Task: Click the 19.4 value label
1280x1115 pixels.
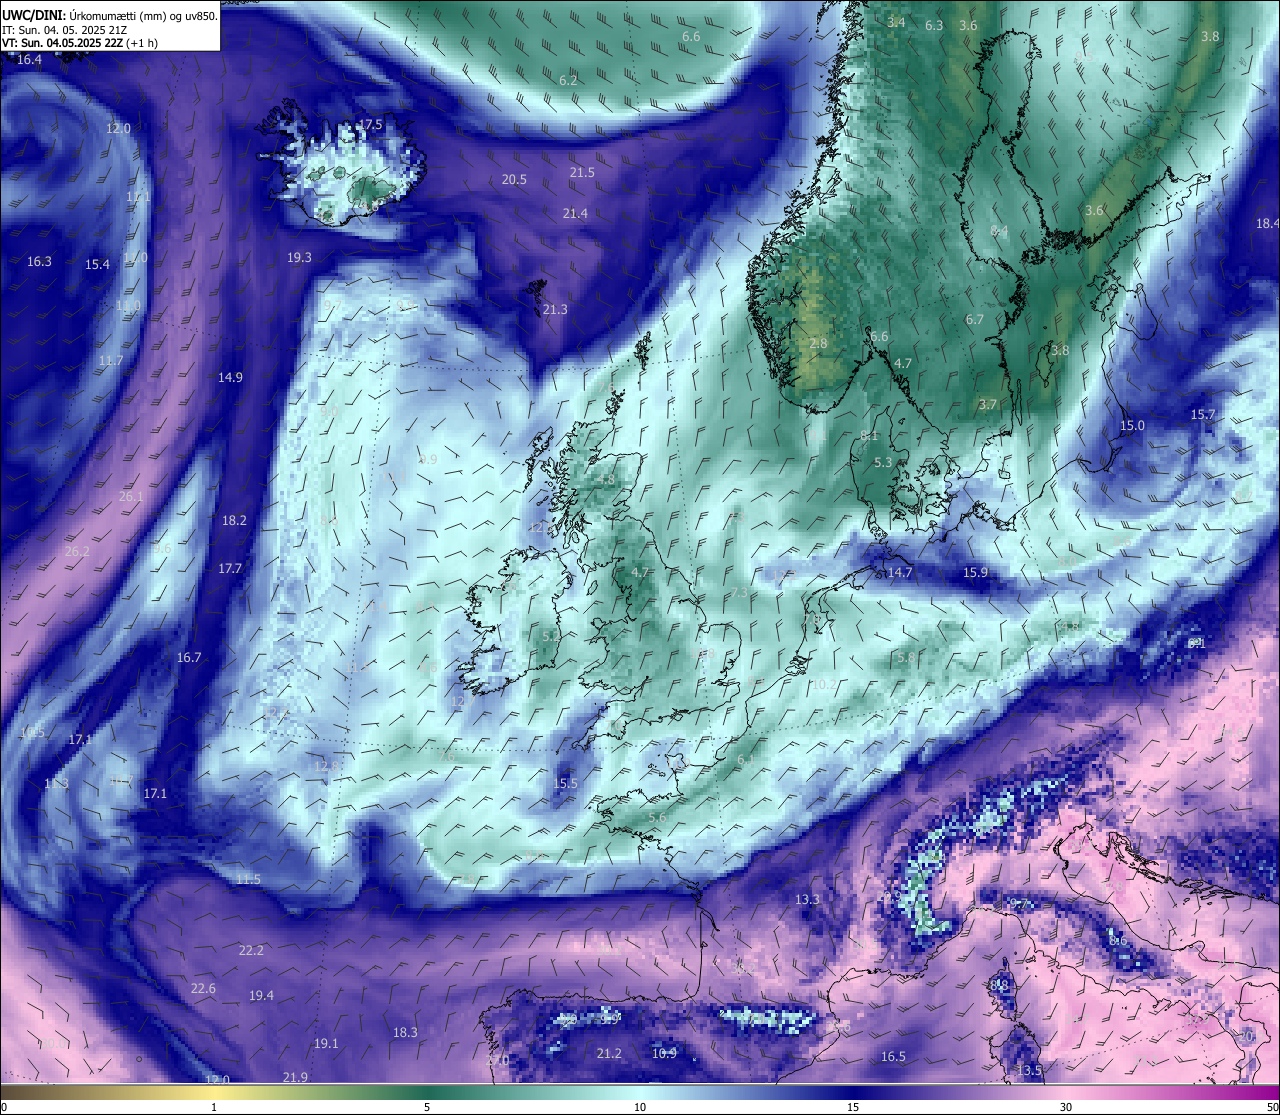Action: pos(261,996)
